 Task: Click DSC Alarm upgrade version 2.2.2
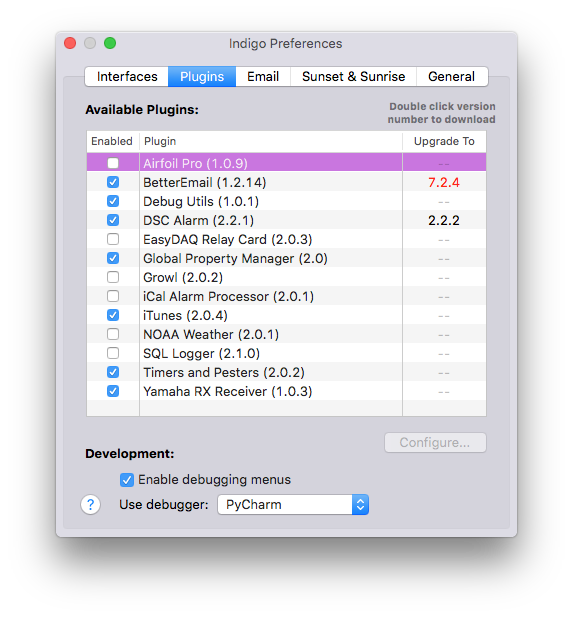pyautogui.click(x=444, y=220)
